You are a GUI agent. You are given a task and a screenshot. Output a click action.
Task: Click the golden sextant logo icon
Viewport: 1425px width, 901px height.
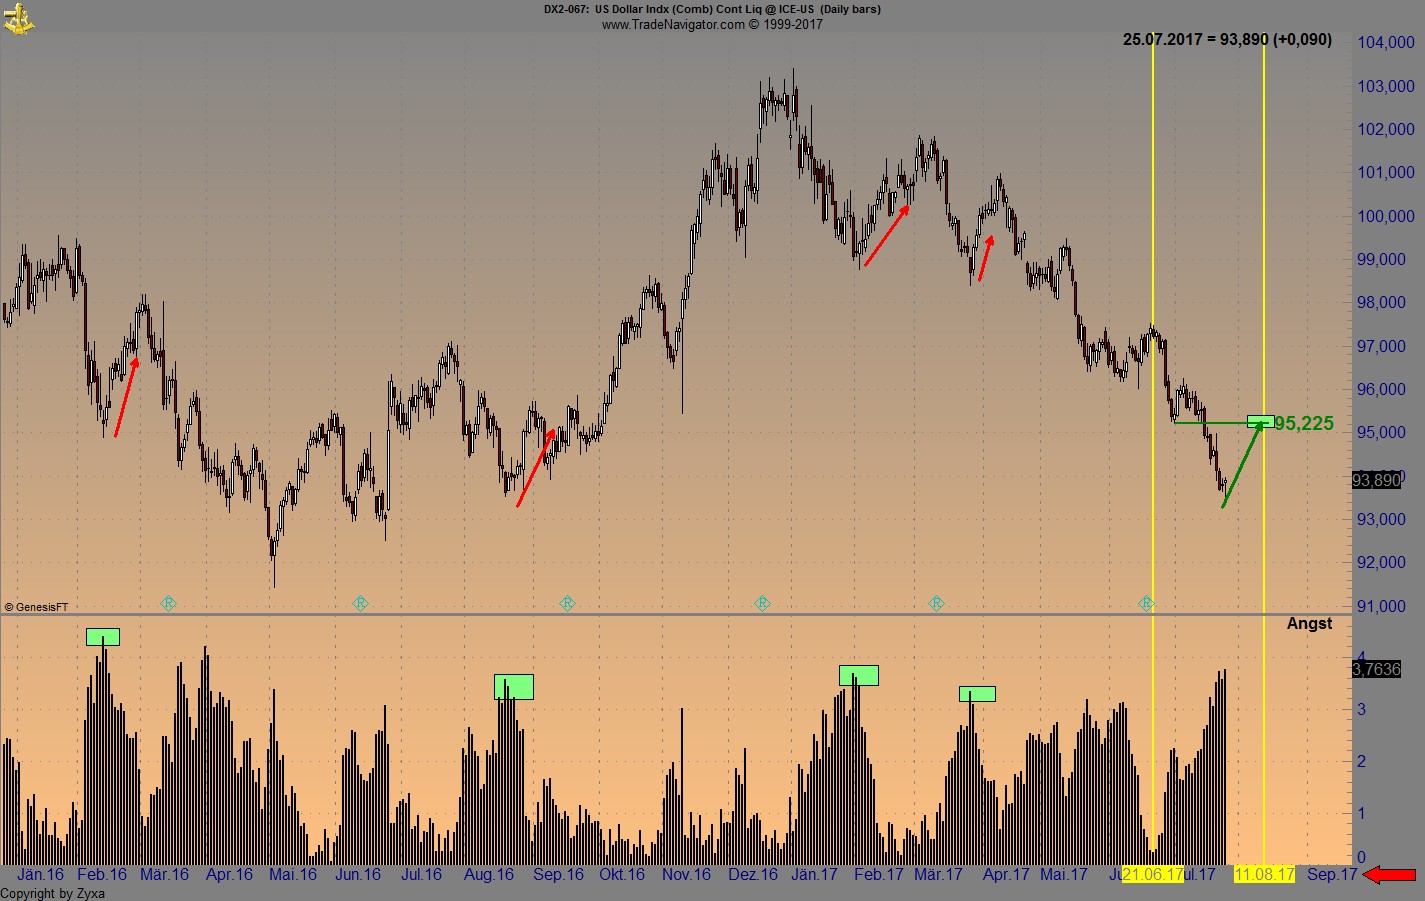20,18
